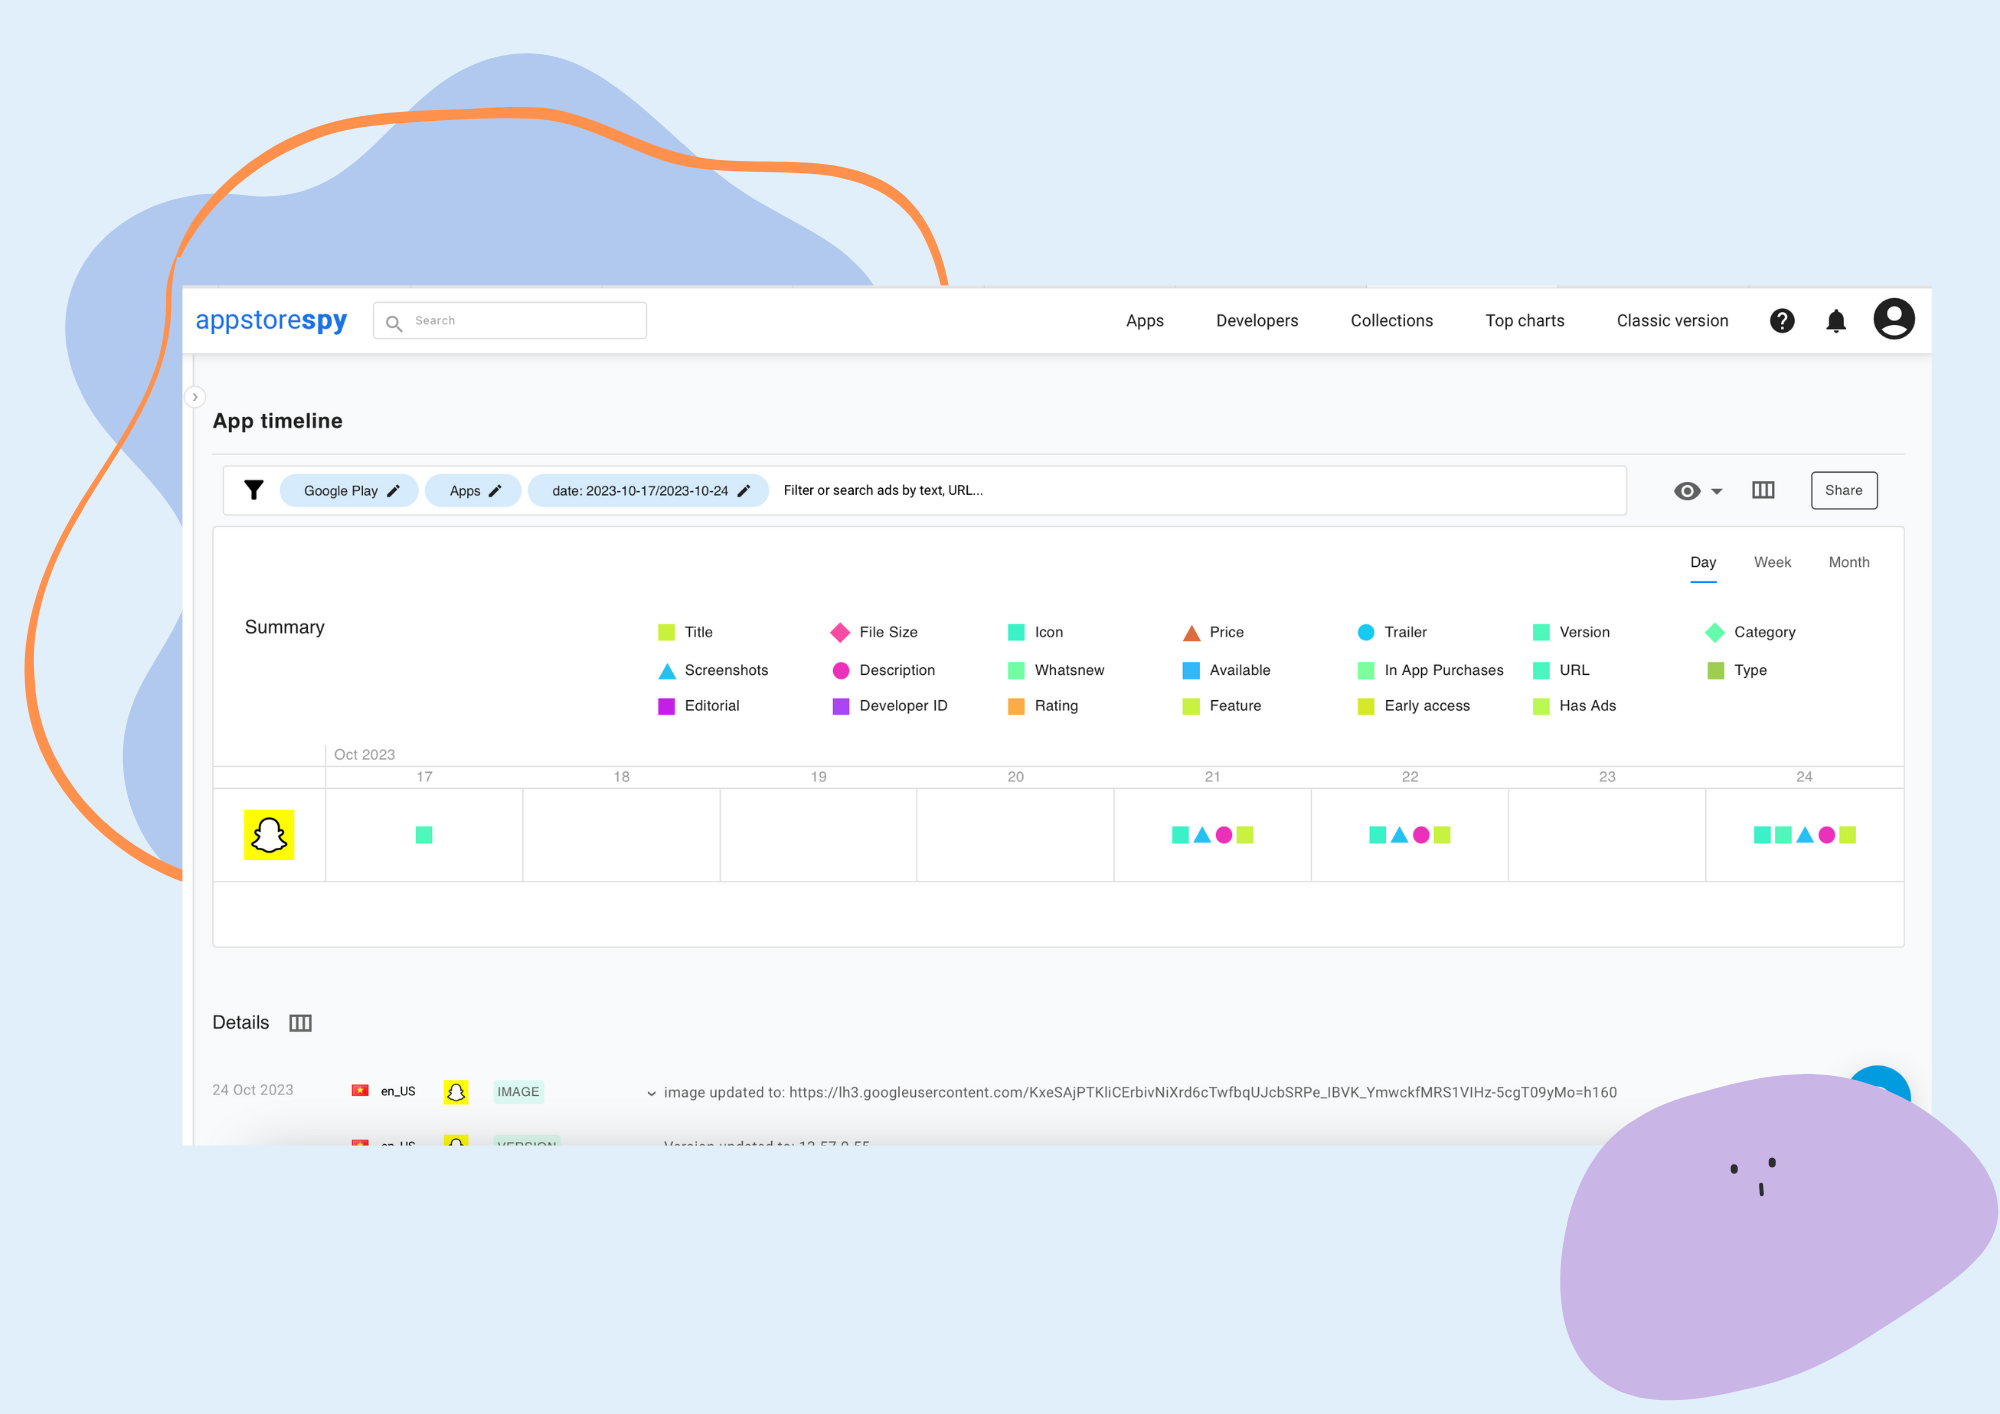Image resolution: width=2000 pixels, height=1414 pixels.
Task: Open the notifications bell
Action: [x=1836, y=321]
